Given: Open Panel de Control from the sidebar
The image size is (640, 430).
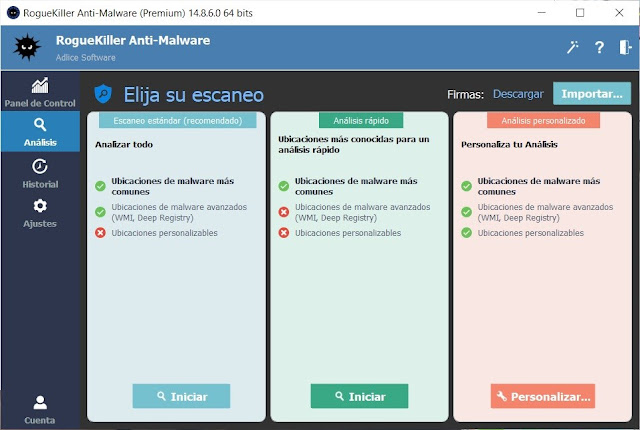Looking at the screenshot, I should coord(40,93).
